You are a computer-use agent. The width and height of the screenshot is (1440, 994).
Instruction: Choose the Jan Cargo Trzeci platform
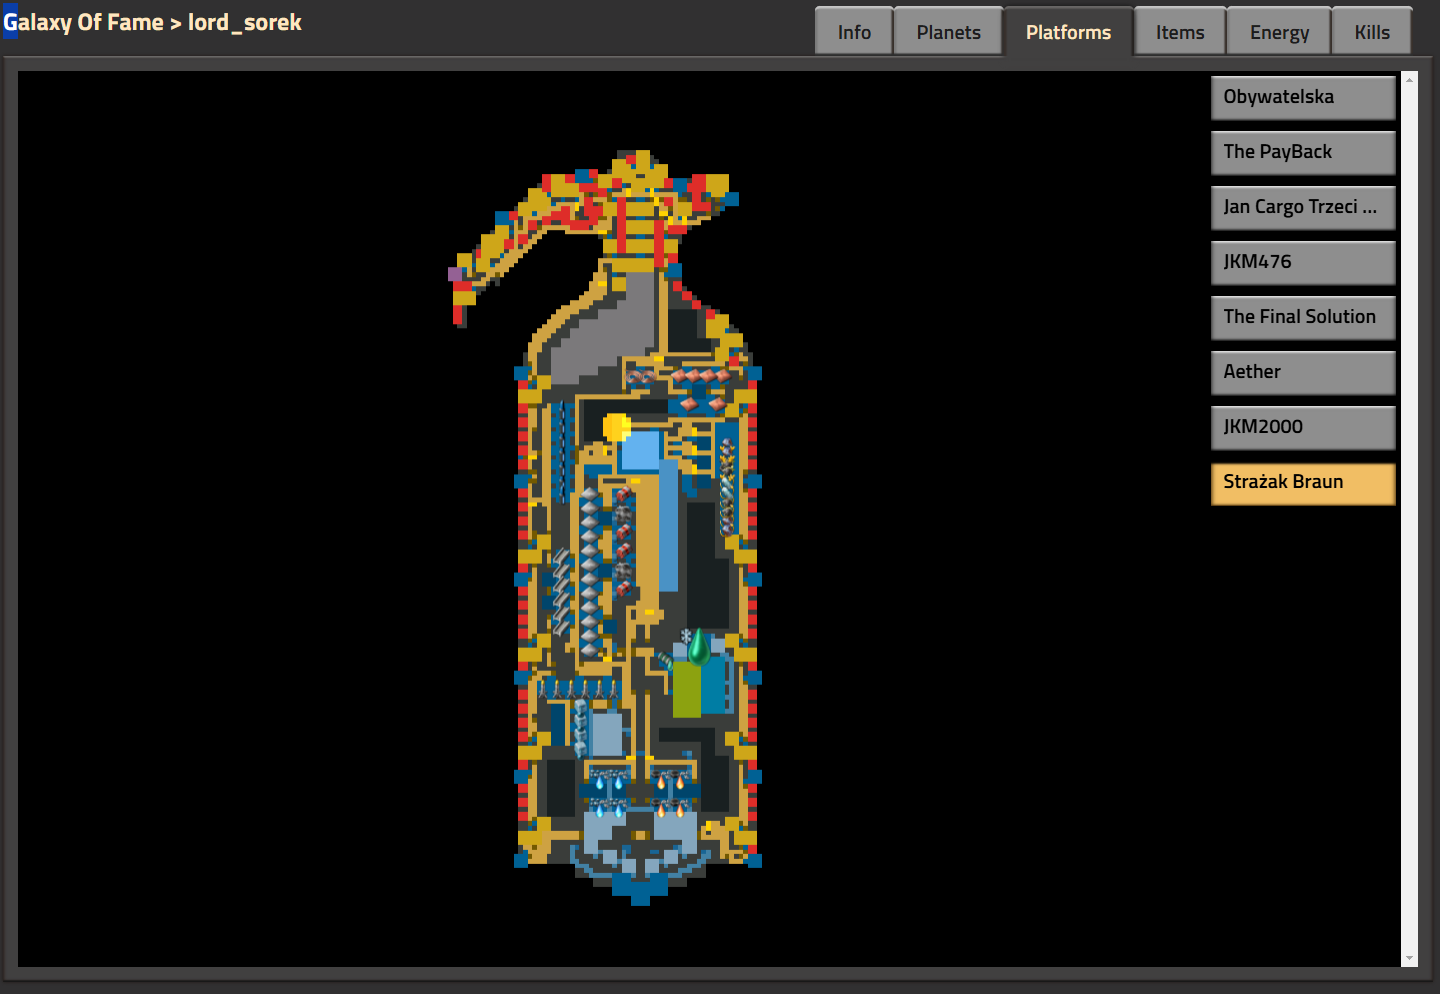(x=1303, y=207)
